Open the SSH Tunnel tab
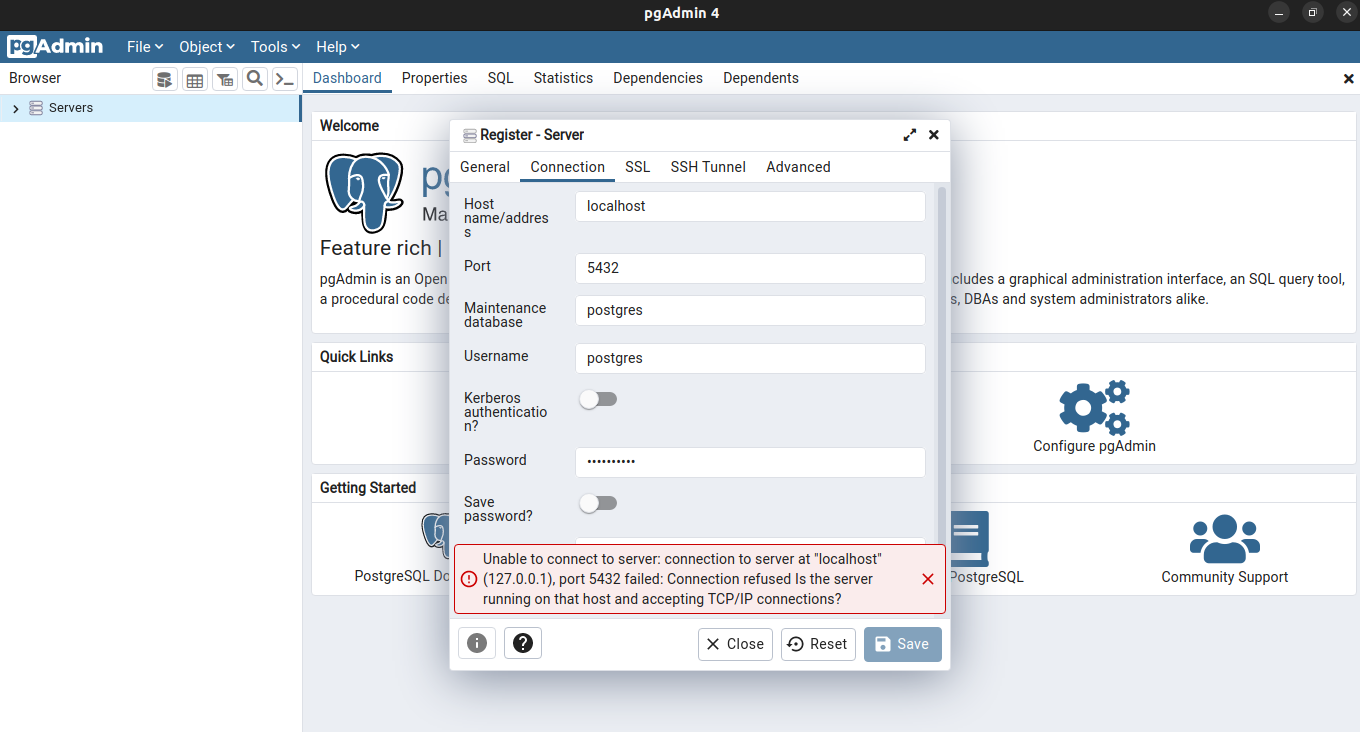The height and width of the screenshot is (732, 1360). click(x=708, y=167)
